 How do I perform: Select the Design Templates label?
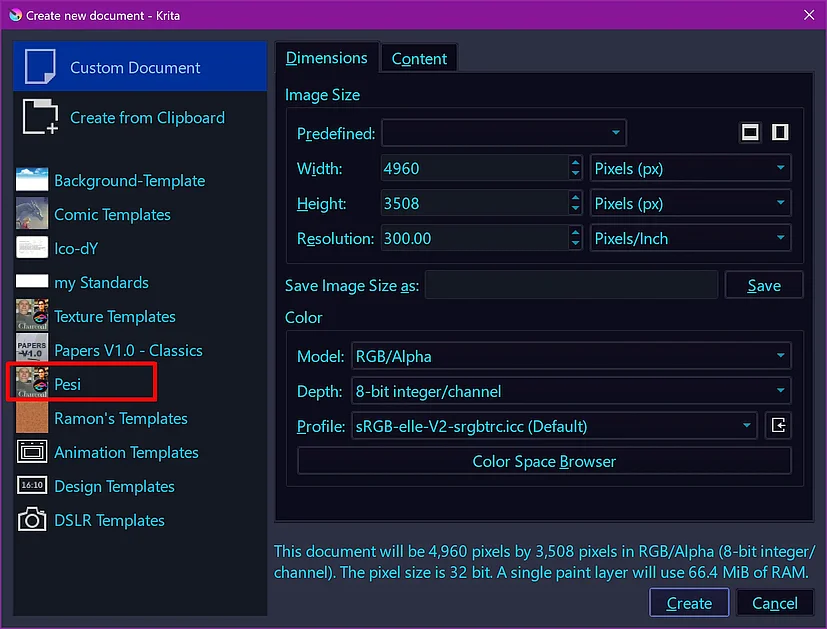click(114, 486)
